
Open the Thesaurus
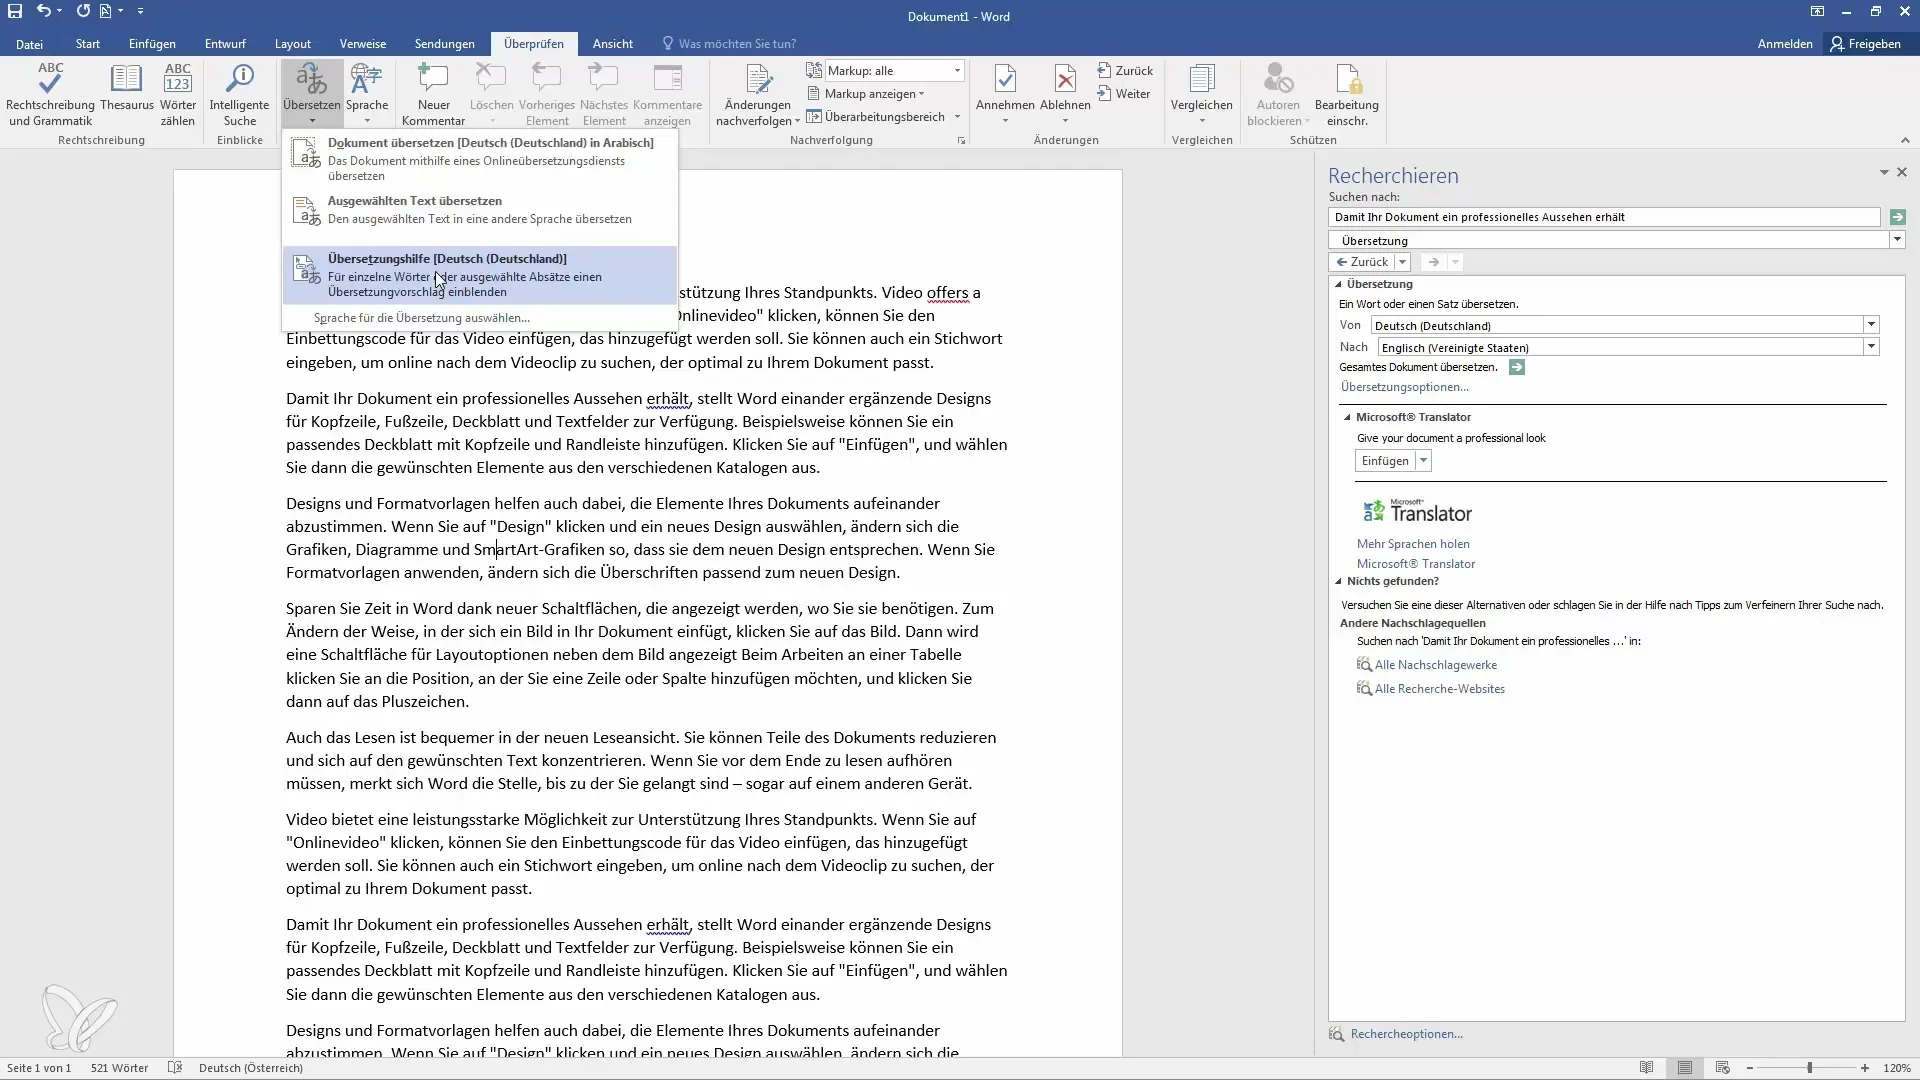coord(127,88)
